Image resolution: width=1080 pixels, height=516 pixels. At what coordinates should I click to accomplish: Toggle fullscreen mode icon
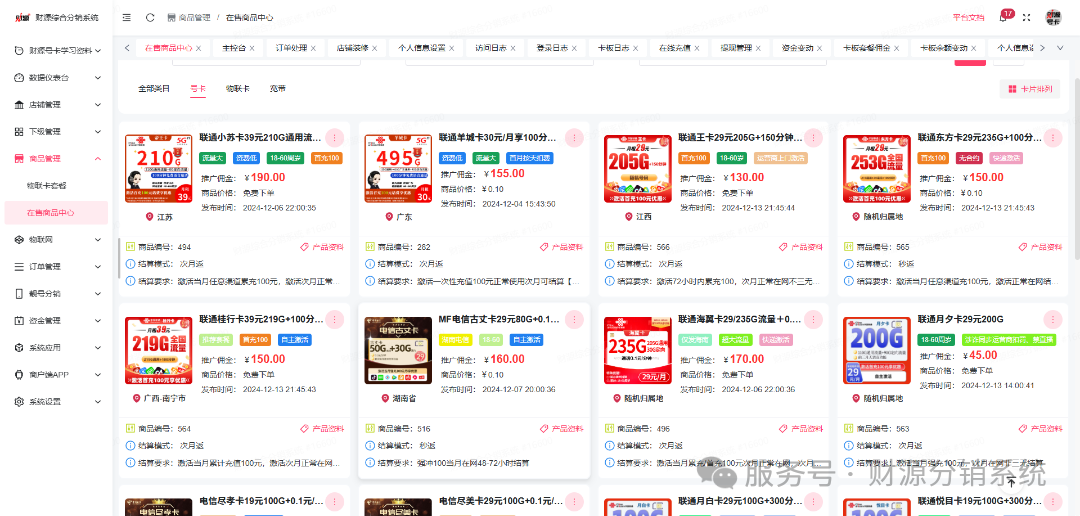click(1026, 17)
